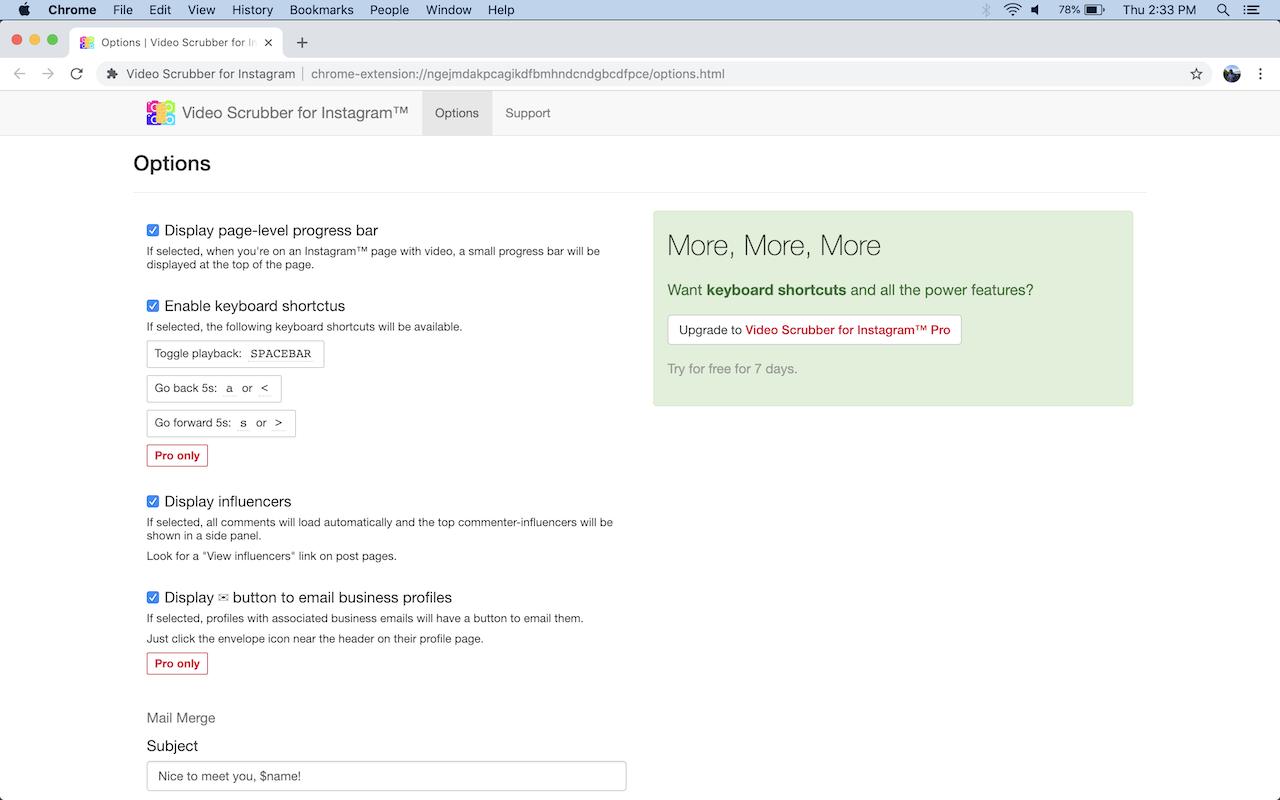Click the volume icon in menu bar
Image resolution: width=1280 pixels, height=800 pixels.
1036,10
